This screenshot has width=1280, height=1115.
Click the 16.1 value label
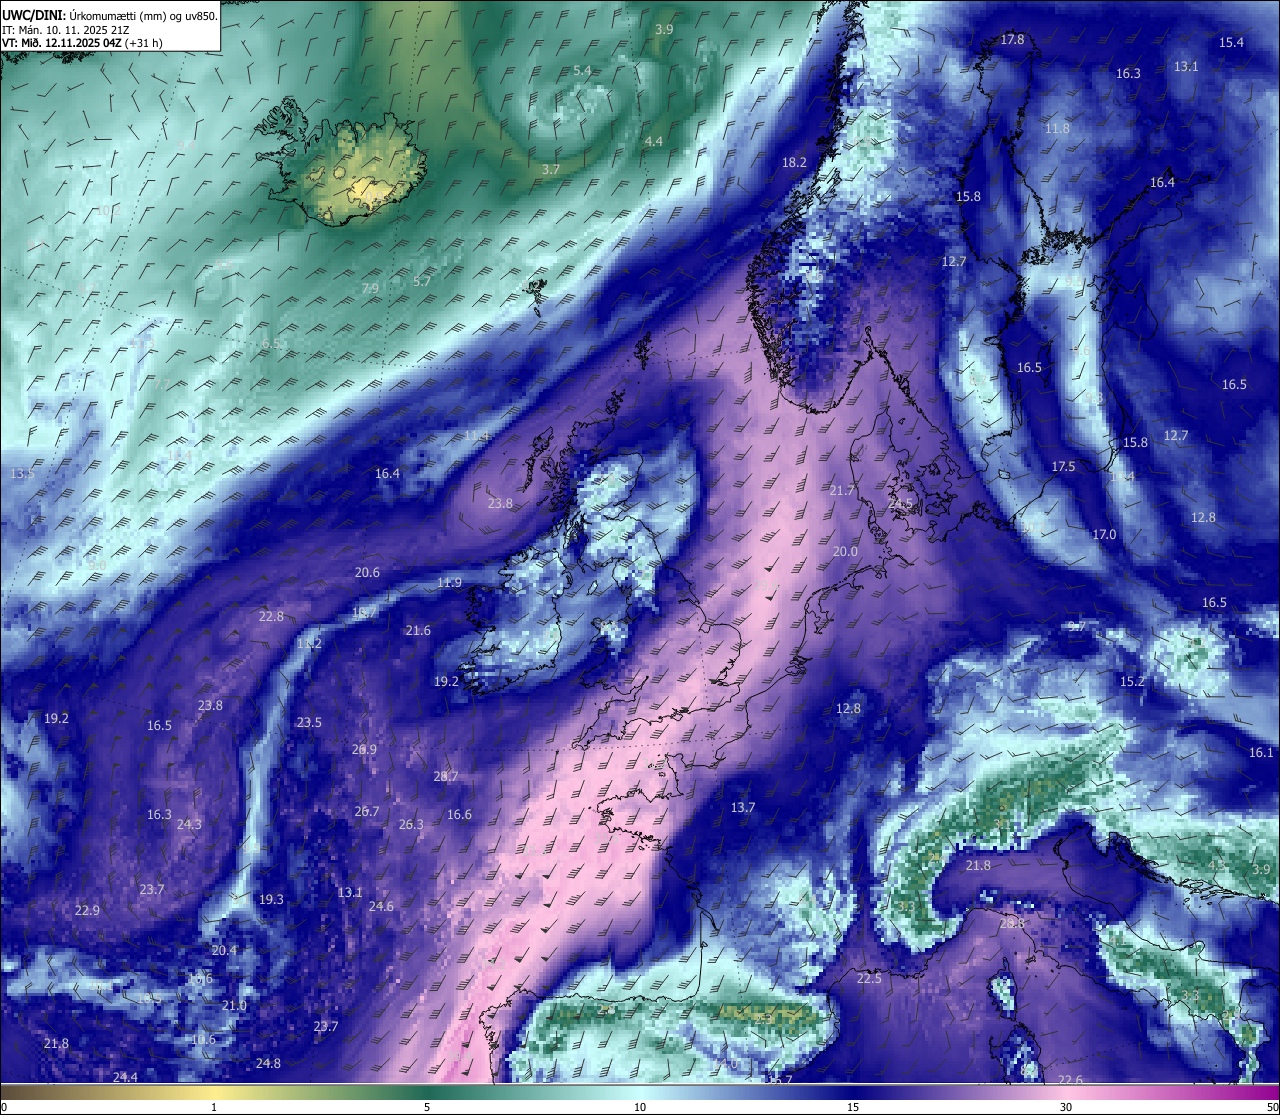(1261, 753)
